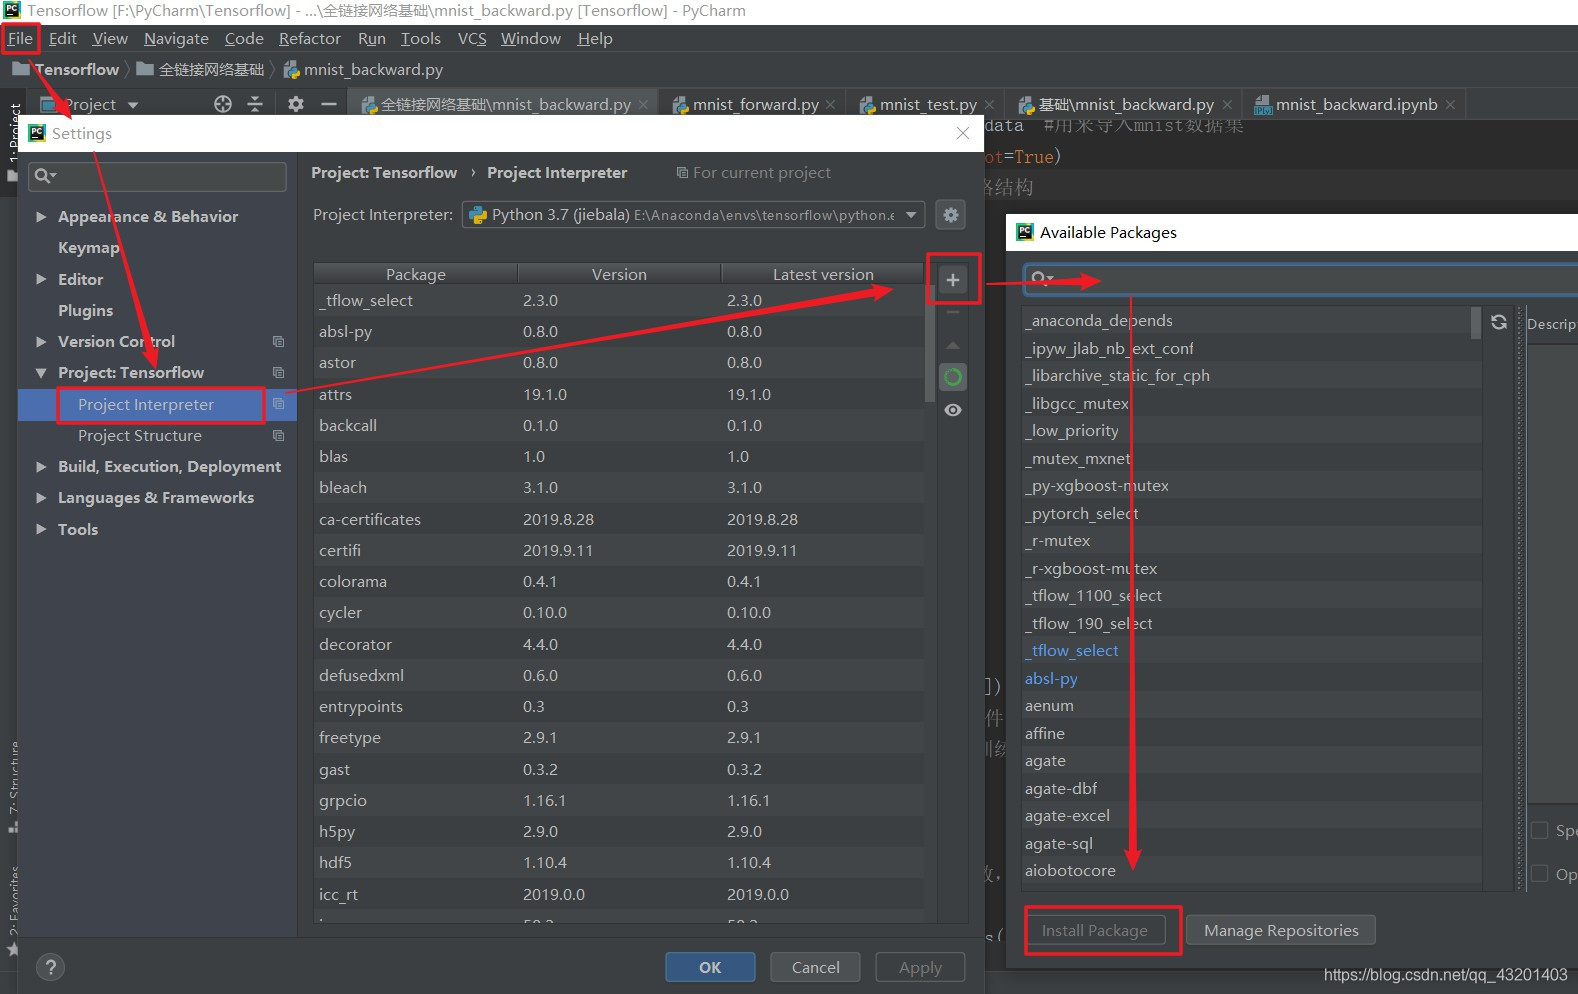Click the installed packages table scrollbar

(930, 345)
